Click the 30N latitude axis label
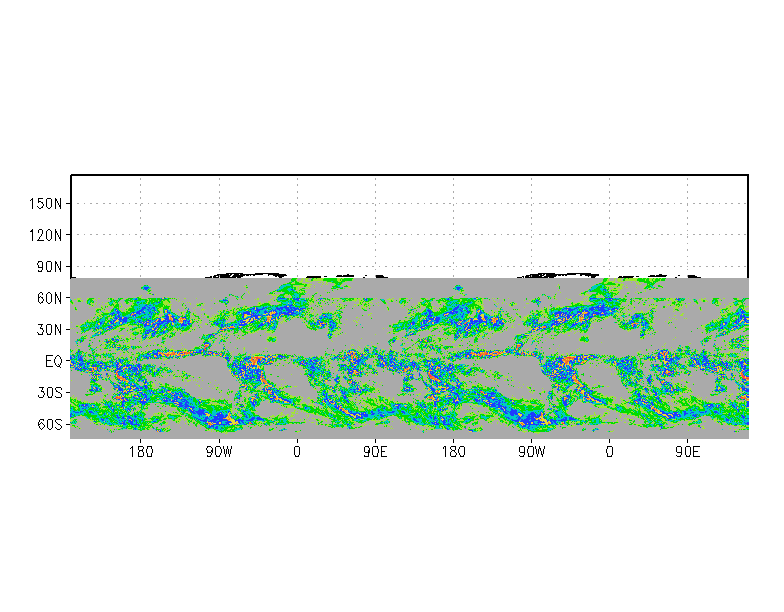 [49, 330]
